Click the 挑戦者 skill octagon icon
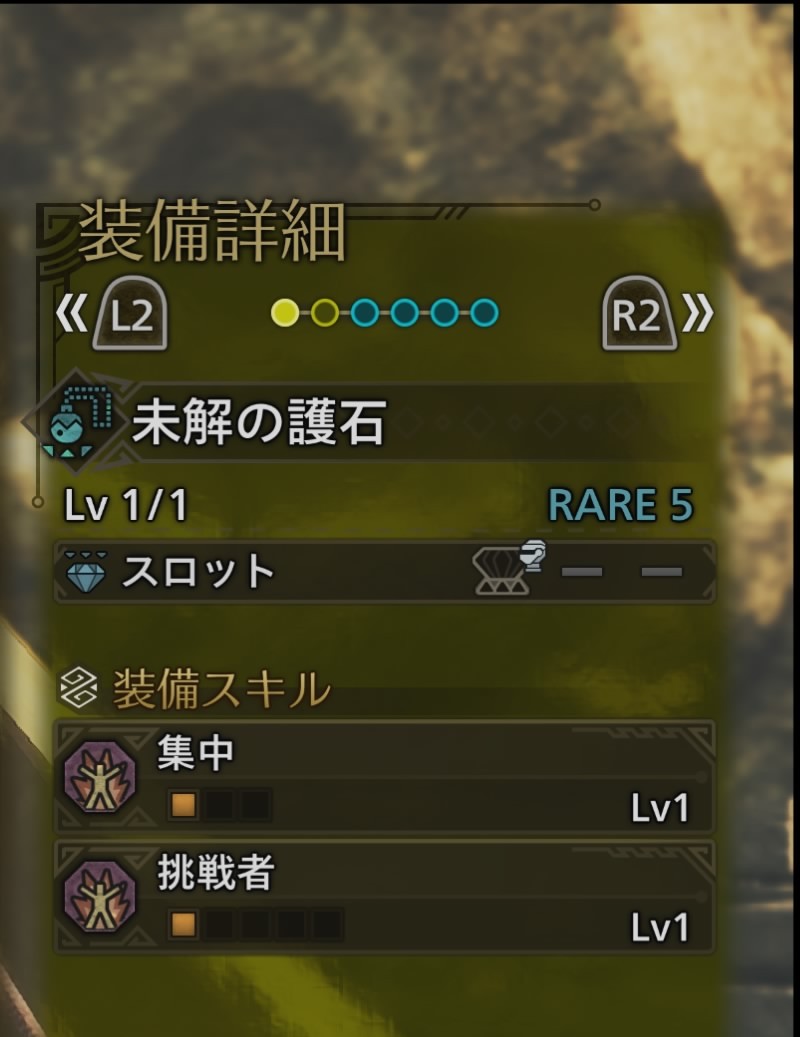Screen dimensions: 800x1037 coord(100,896)
